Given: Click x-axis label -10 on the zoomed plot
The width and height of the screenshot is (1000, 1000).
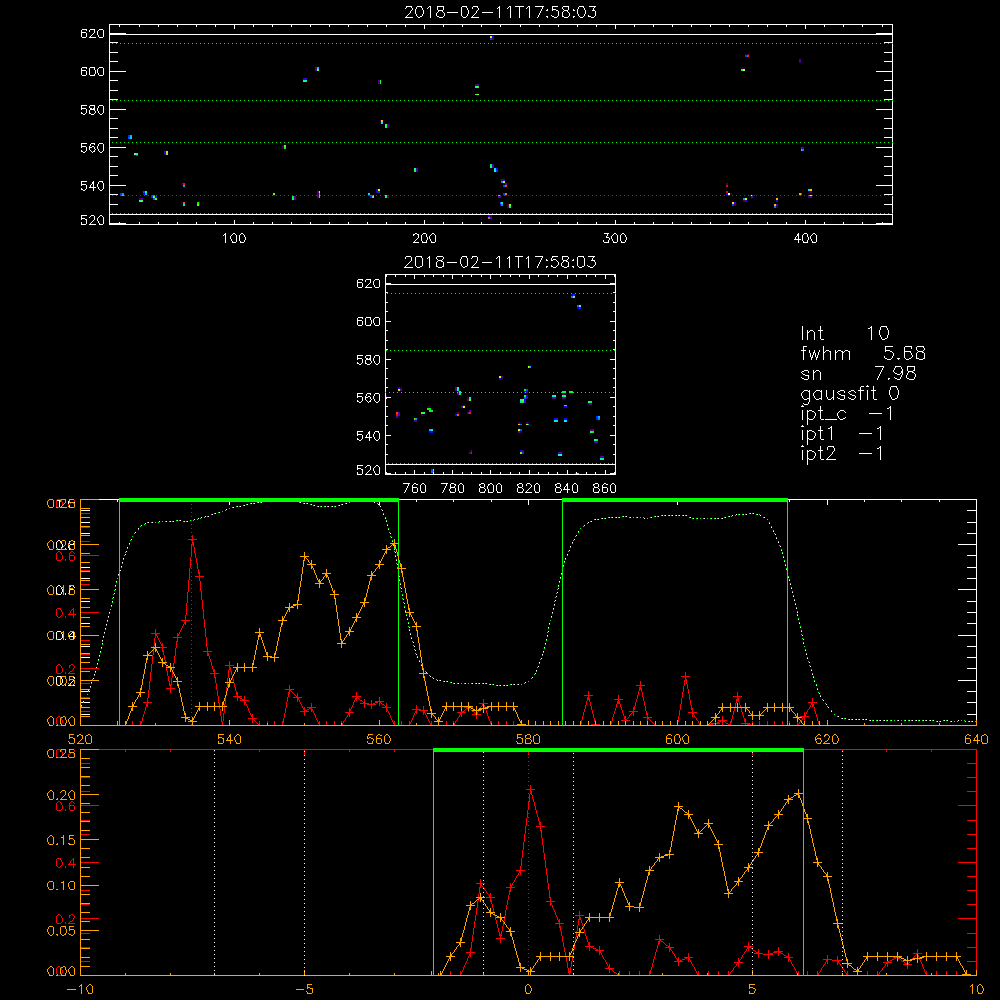Looking at the screenshot, I should [80, 990].
